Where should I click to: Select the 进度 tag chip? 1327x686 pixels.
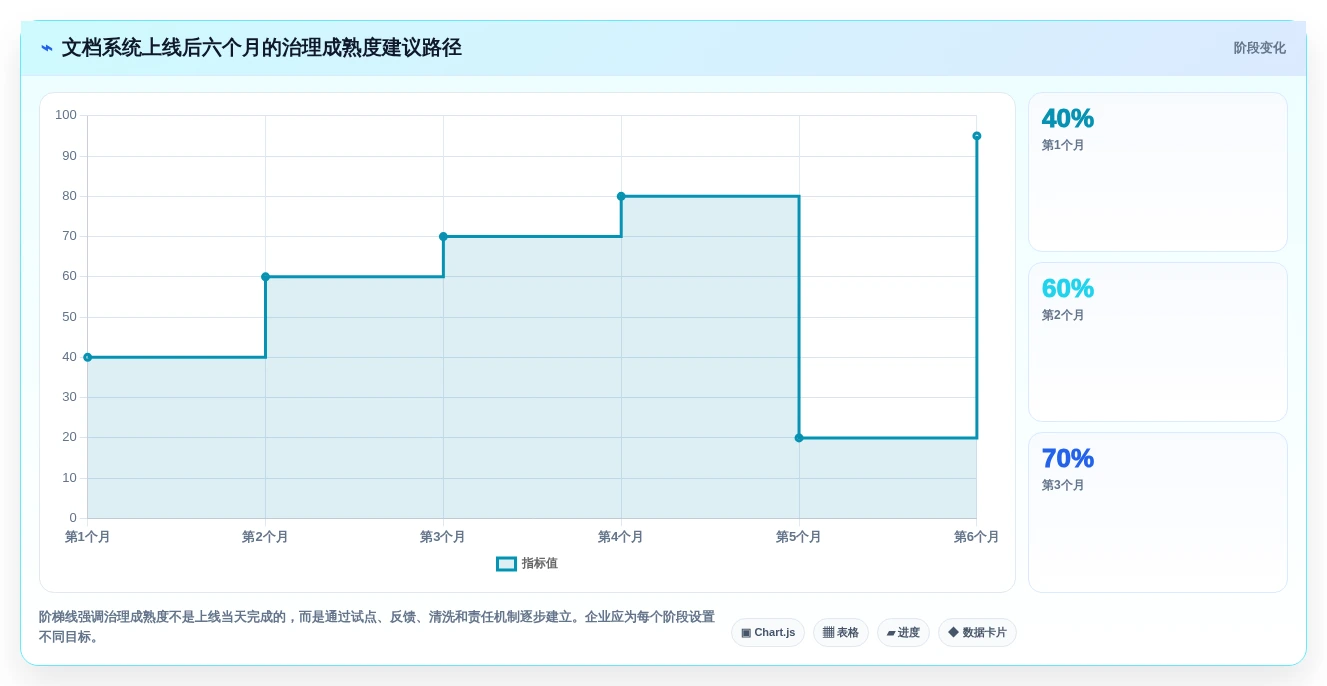pos(903,632)
